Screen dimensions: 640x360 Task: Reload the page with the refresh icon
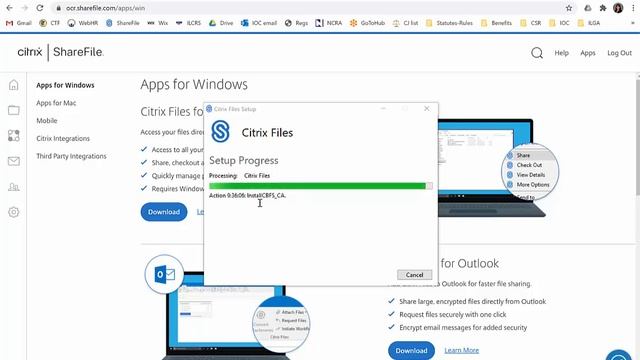coord(40,8)
